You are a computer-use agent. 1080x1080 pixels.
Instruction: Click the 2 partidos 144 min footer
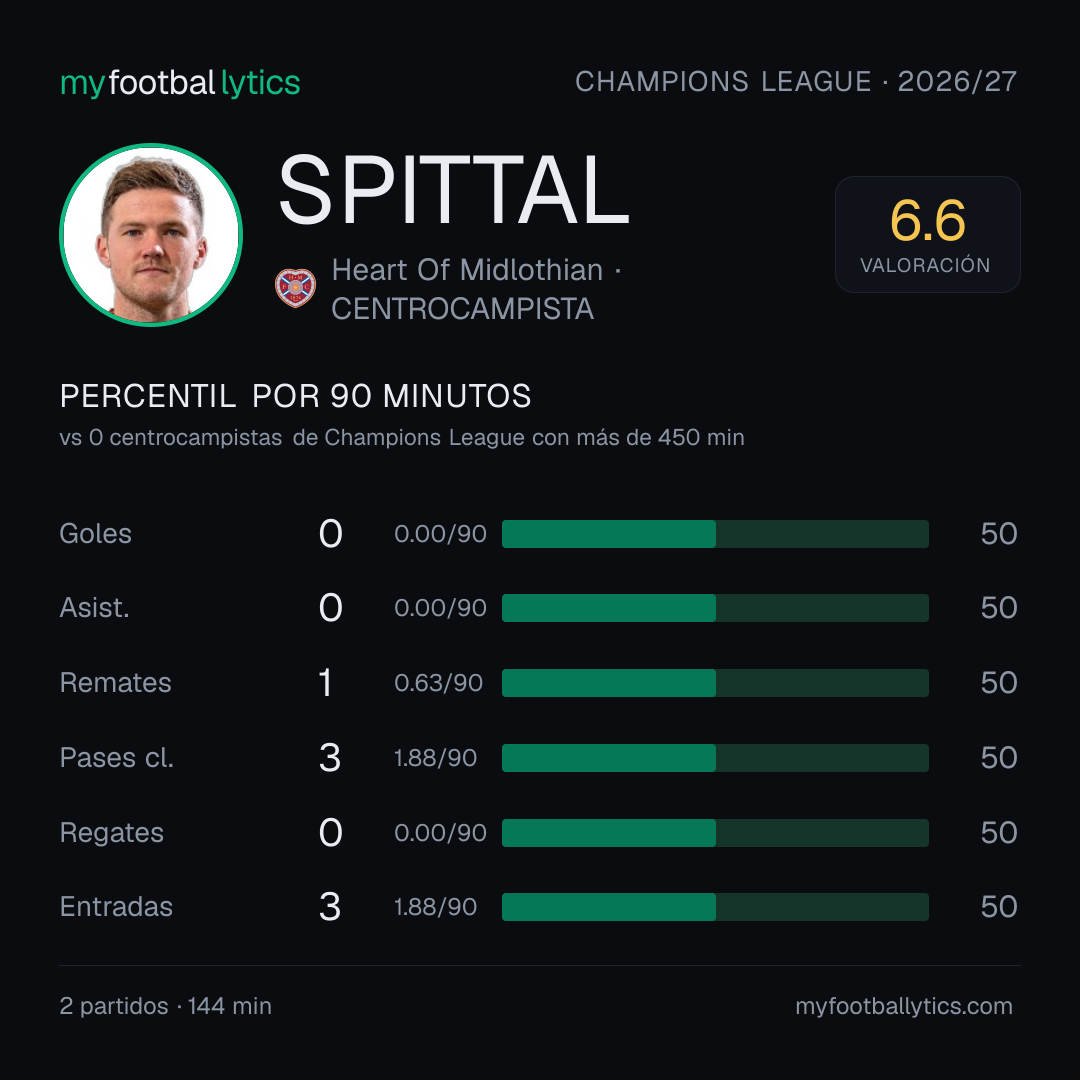[165, 1006]
